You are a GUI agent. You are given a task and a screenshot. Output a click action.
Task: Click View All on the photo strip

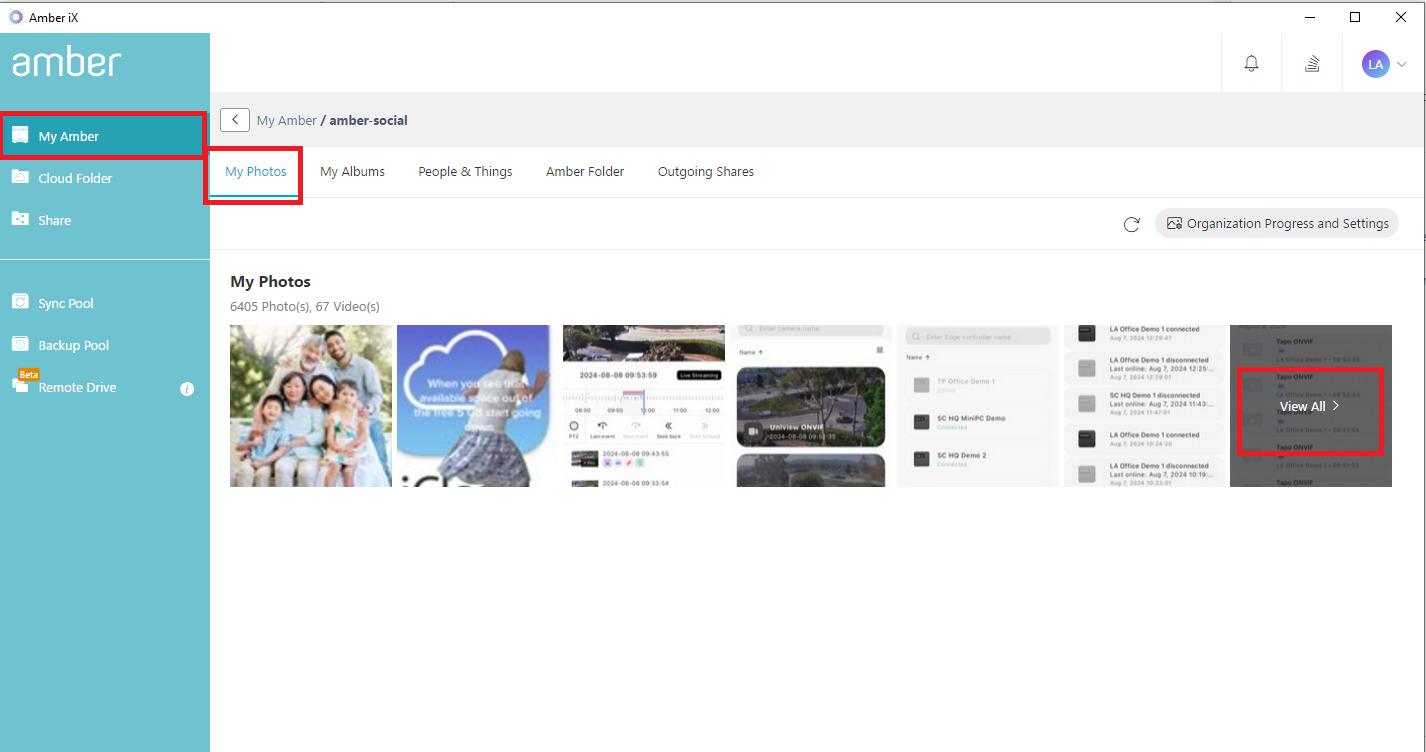coord(1310,406)
